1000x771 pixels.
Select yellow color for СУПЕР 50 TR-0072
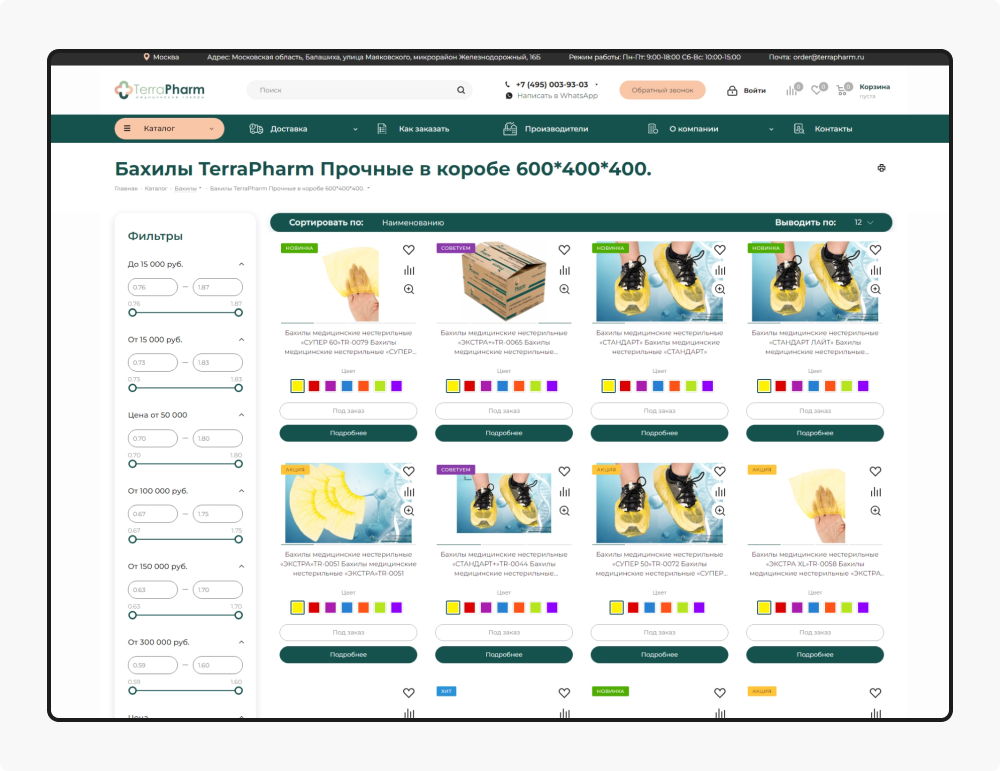(x=616, y=607)
